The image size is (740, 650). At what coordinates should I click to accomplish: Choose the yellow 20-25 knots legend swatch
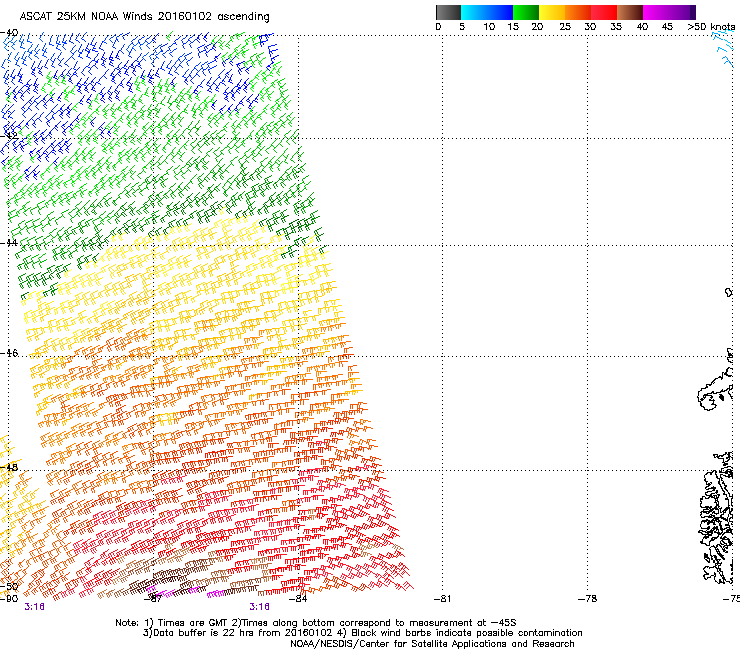[552, 12]
